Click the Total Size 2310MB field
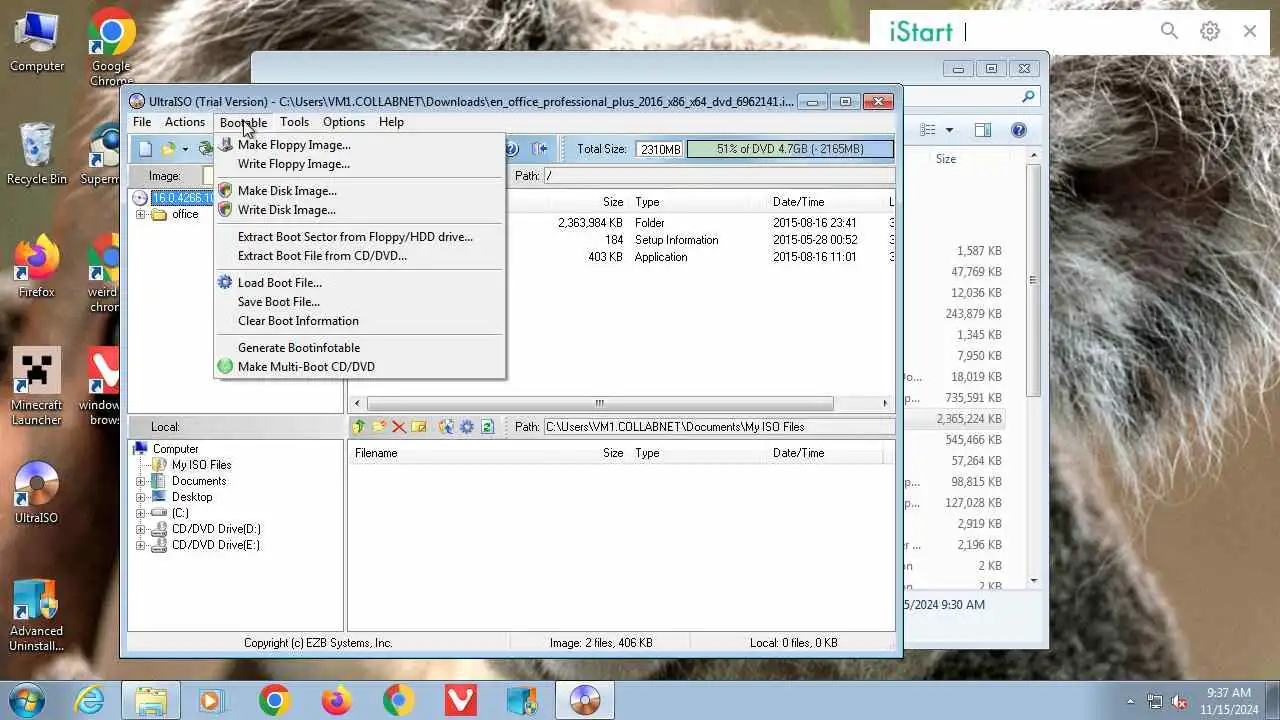 click(x=659, y=149)
